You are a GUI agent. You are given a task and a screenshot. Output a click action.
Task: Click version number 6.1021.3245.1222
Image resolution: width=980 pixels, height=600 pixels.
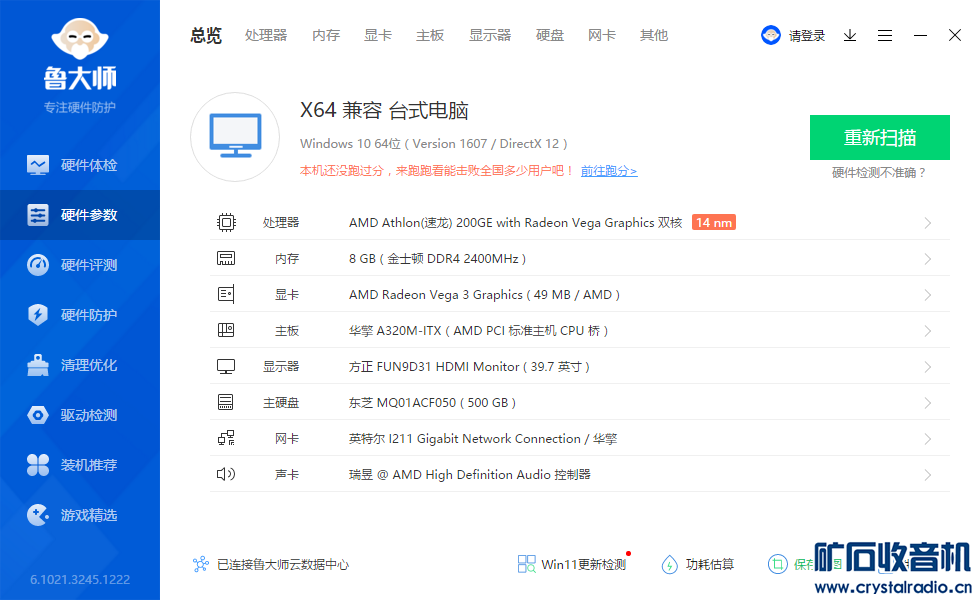coord(80,579)
